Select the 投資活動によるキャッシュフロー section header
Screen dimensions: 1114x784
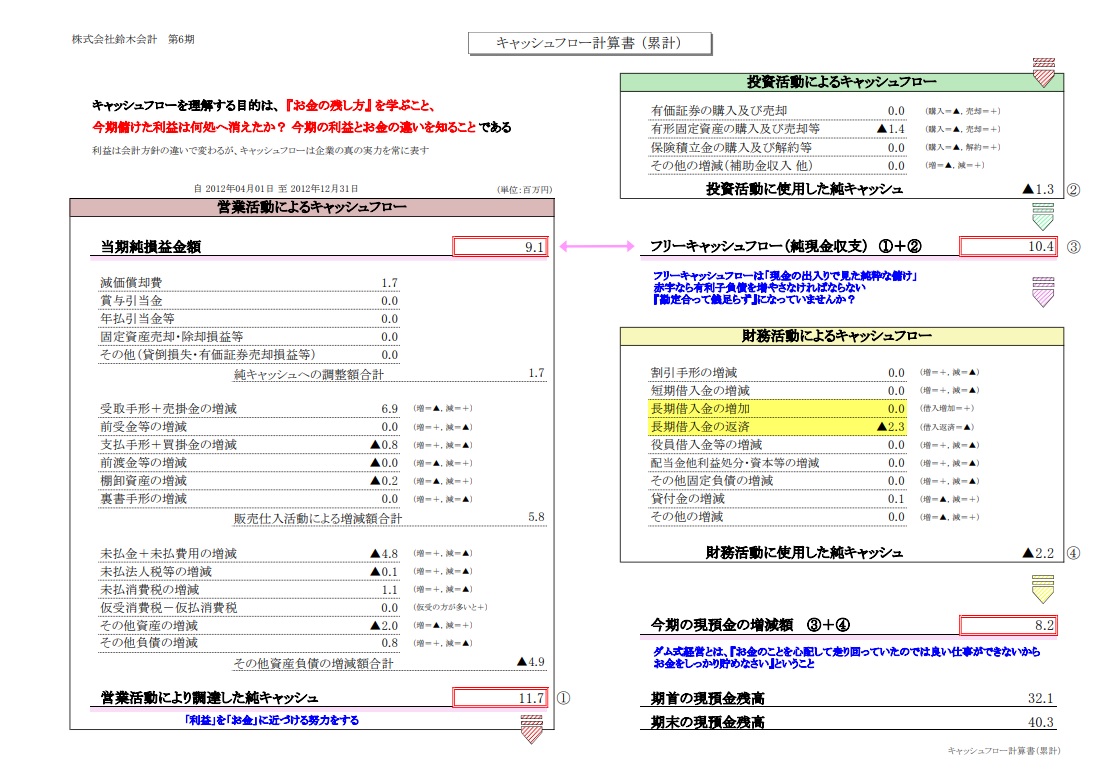click(842, 82)
